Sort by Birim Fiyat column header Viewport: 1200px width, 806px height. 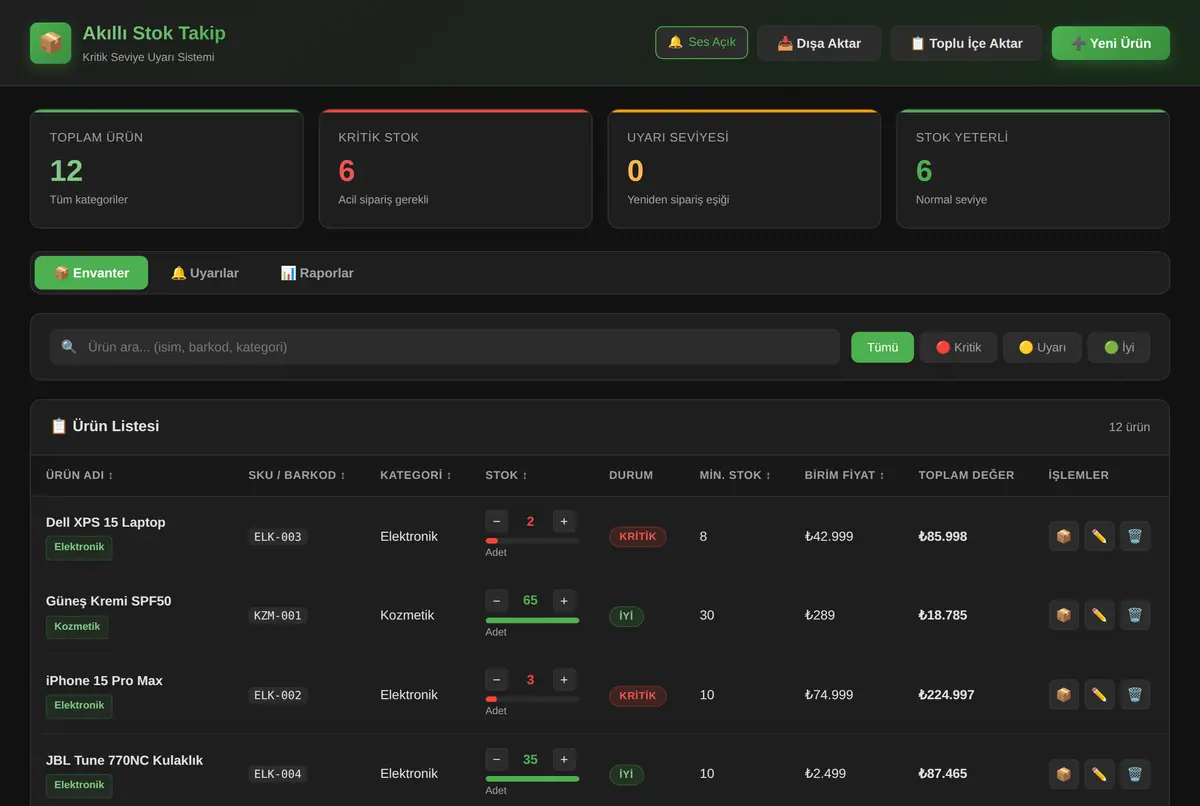844,475
